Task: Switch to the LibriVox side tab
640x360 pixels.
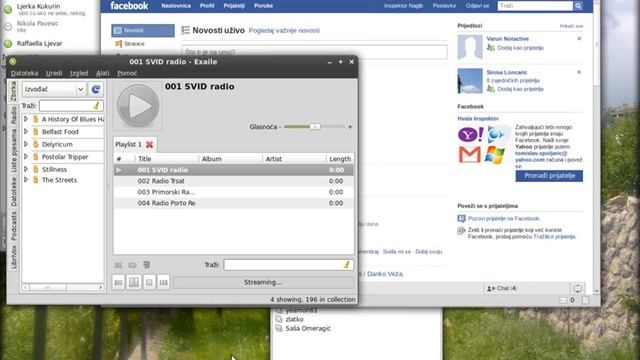Action: (x=13, y=257)
